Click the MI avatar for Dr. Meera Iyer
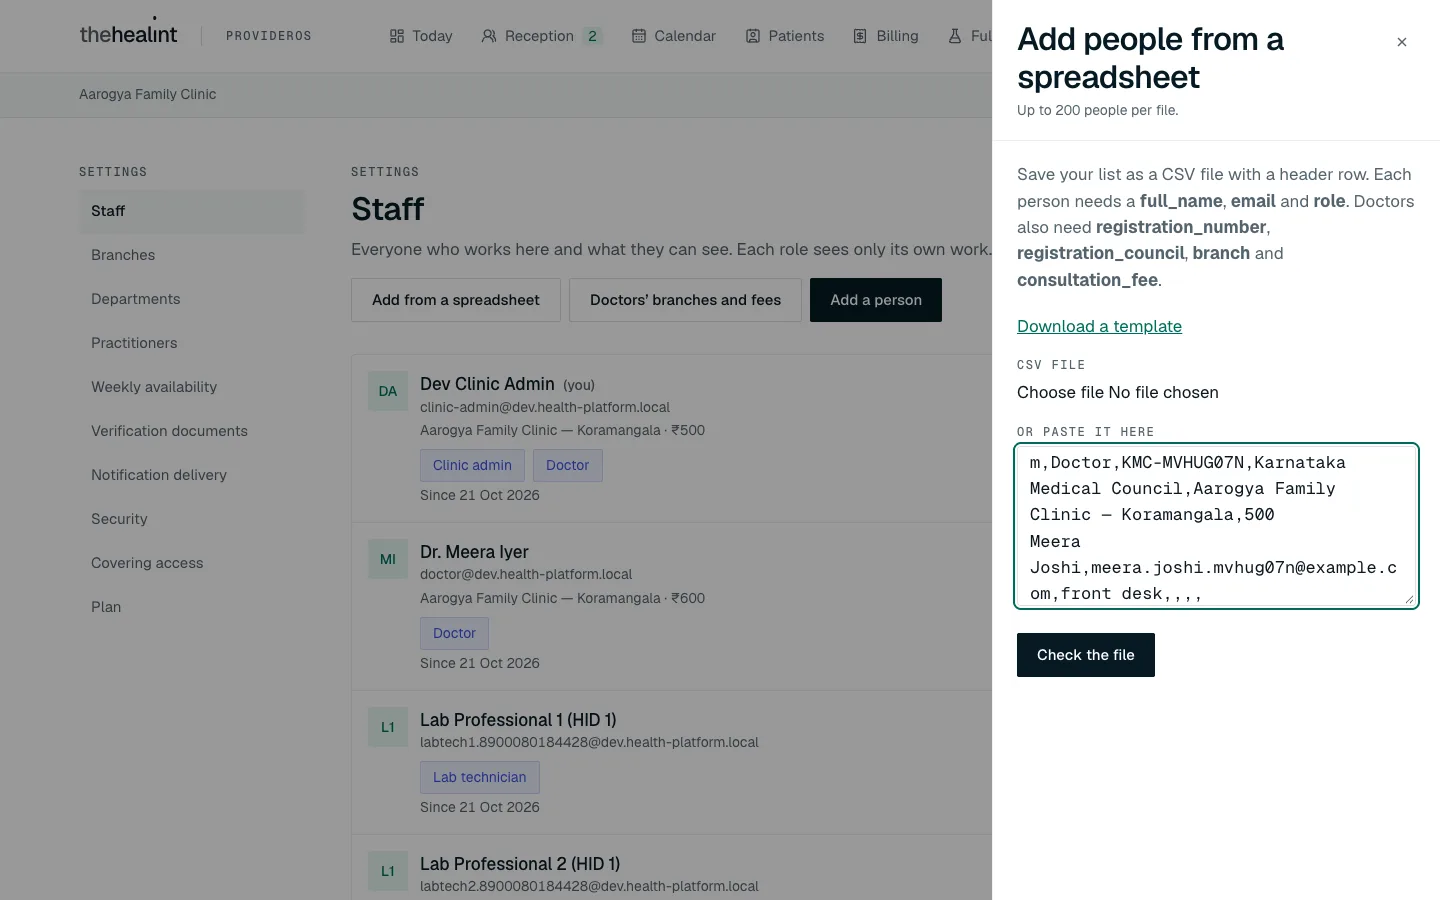1440x900 pixels. click(x=388, y=559)
